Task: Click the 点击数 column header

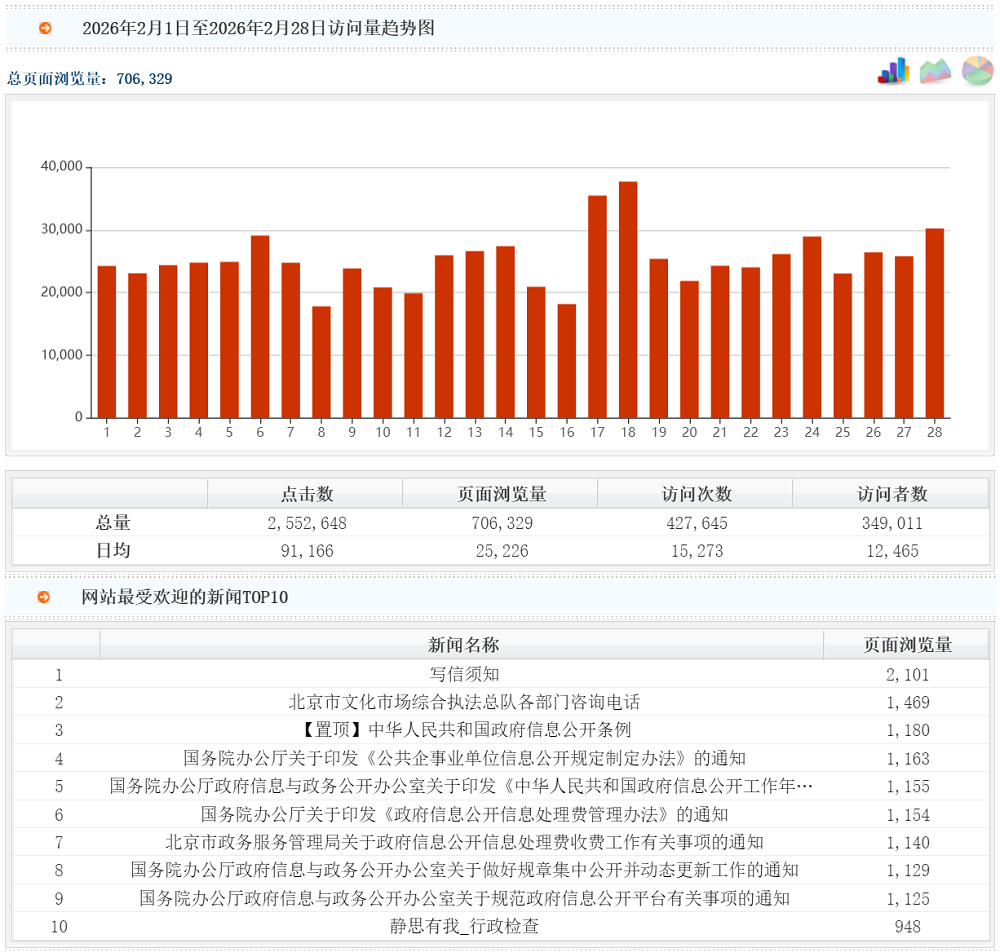Action: [x=306, y=494]
